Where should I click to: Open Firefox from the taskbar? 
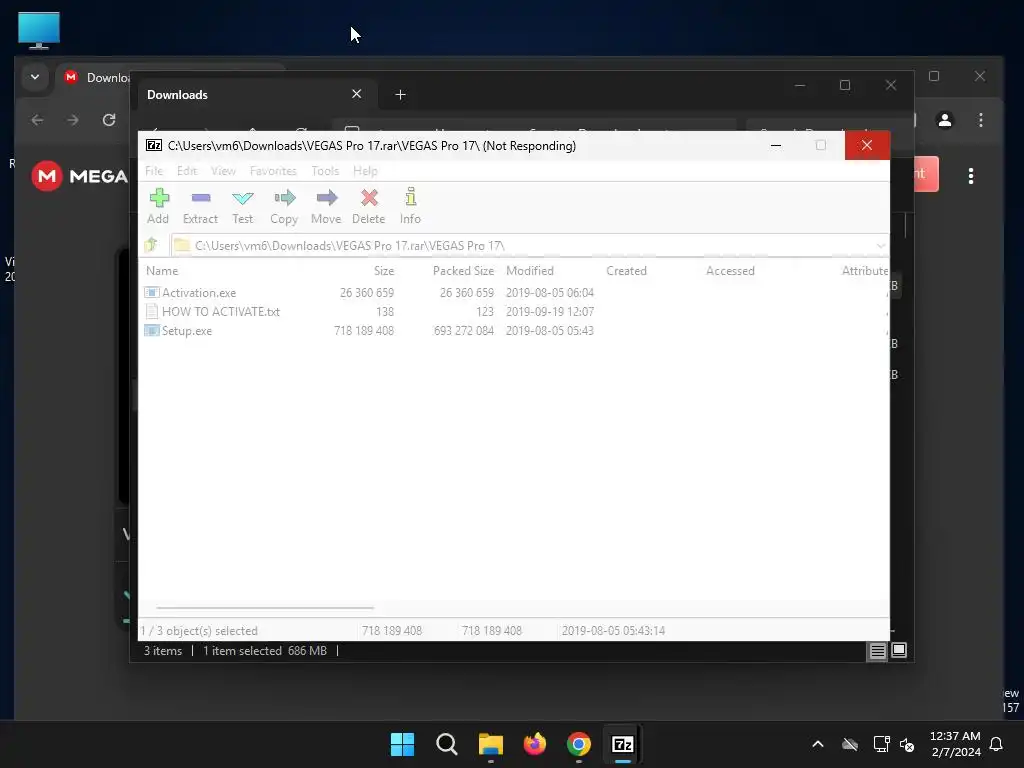tap(535, 744)
